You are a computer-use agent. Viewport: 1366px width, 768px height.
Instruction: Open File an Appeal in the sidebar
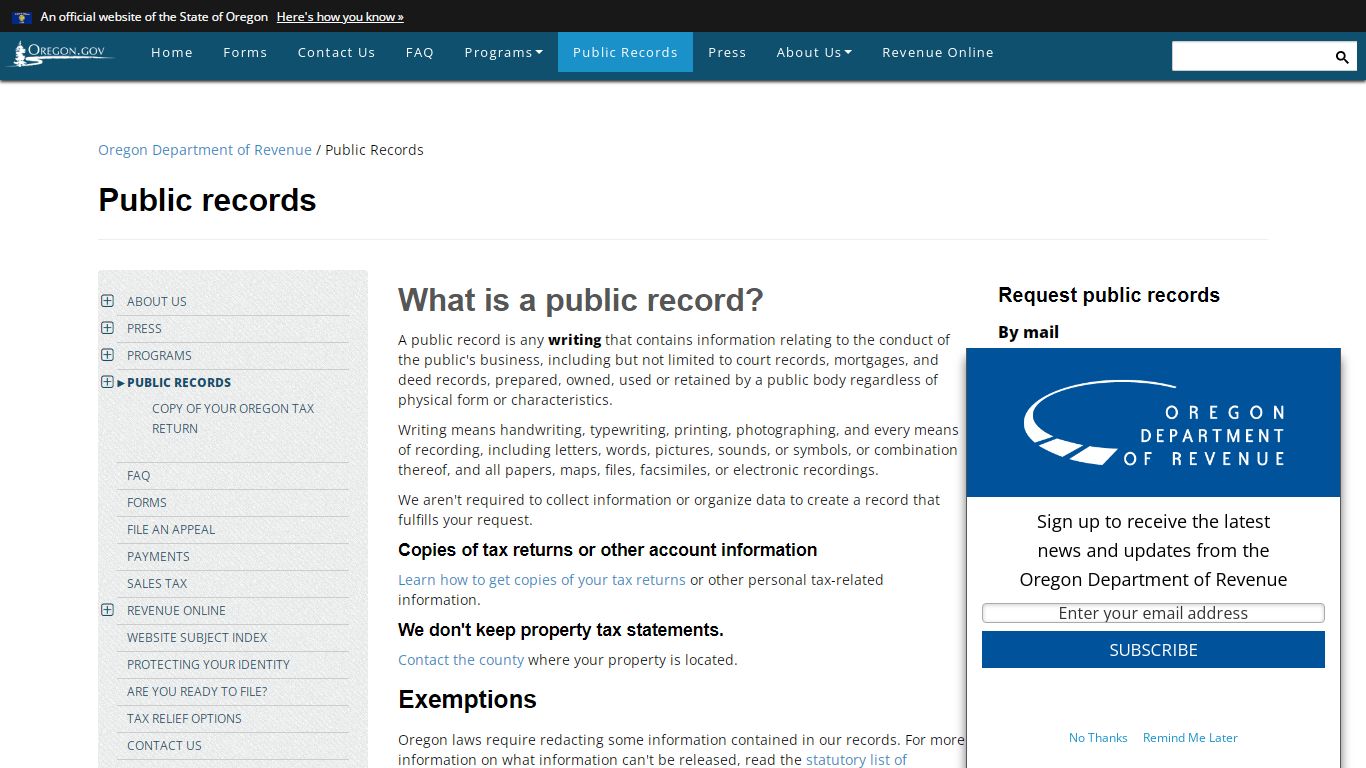coord(171,530)
